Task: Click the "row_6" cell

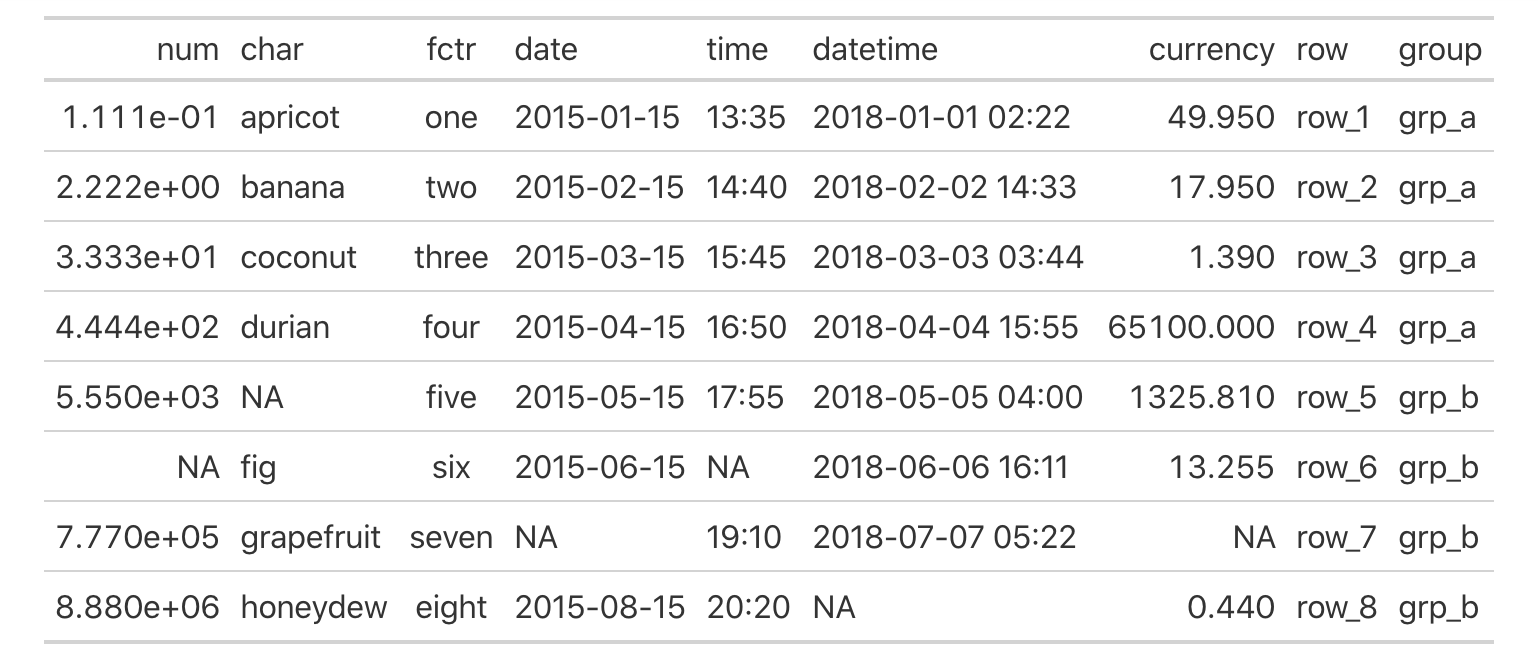Action: point(1336,468)
